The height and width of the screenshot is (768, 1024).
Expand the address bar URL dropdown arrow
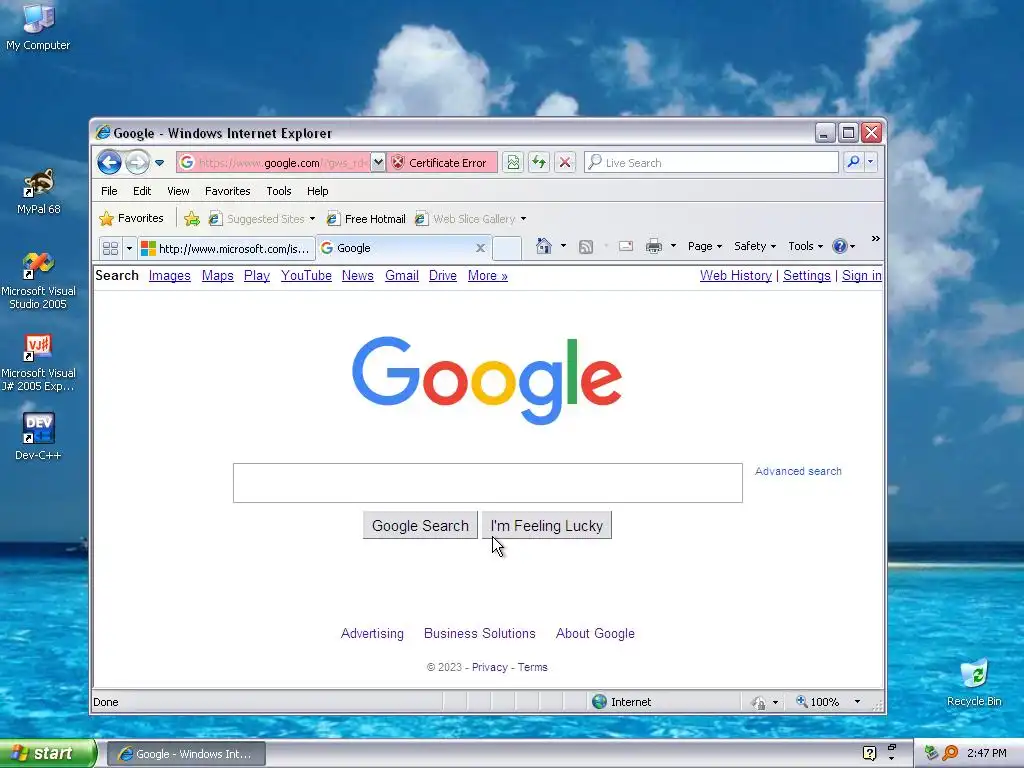tap(378, 163)
